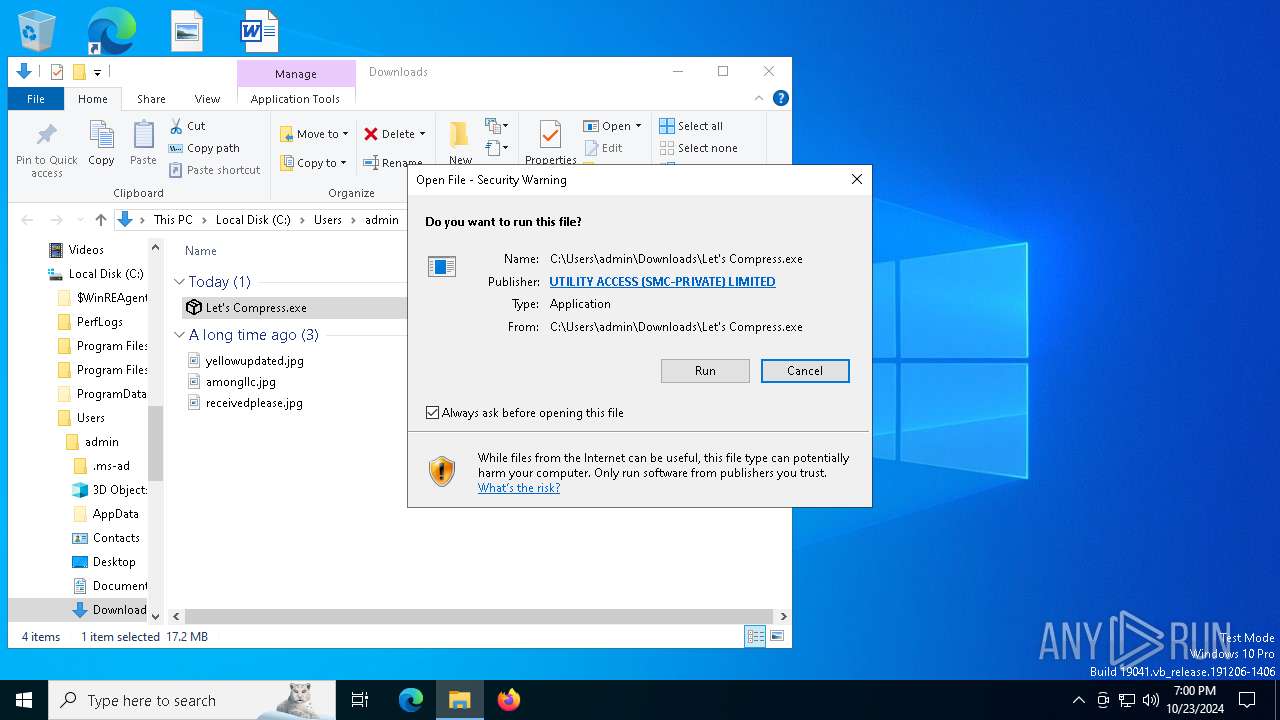Click the Properties icon in the ribbon

[x=550, y=142]
